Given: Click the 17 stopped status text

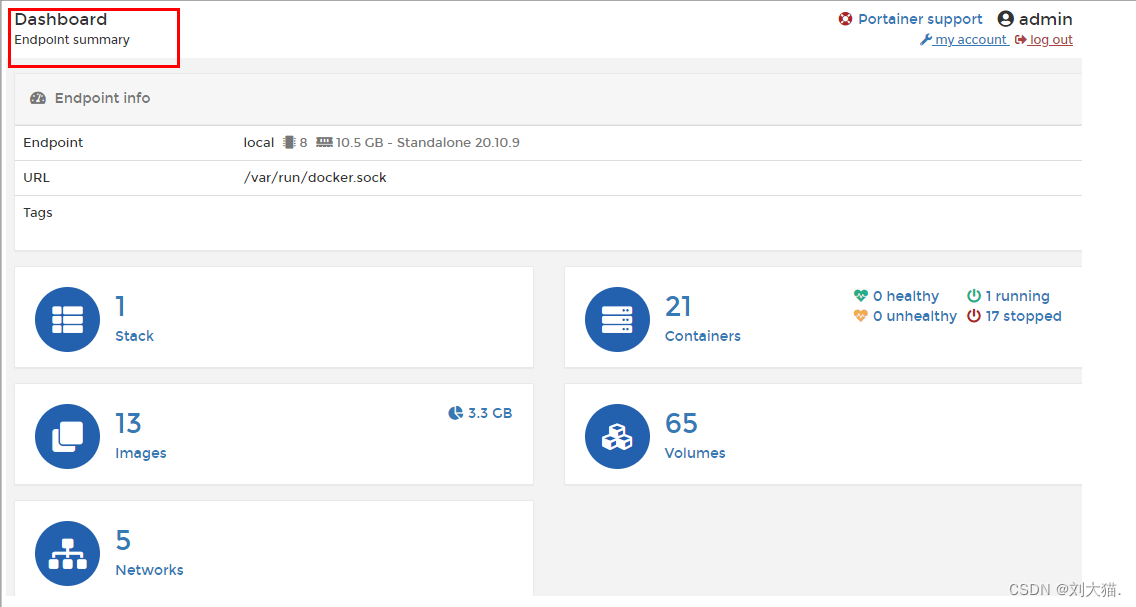Looking at the screenshot, I should point(1023,316).
